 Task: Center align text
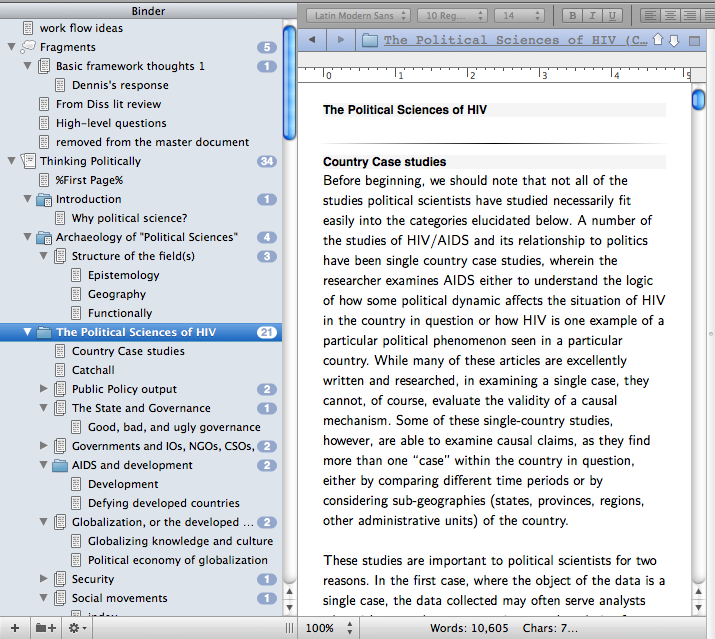[670, 16]
